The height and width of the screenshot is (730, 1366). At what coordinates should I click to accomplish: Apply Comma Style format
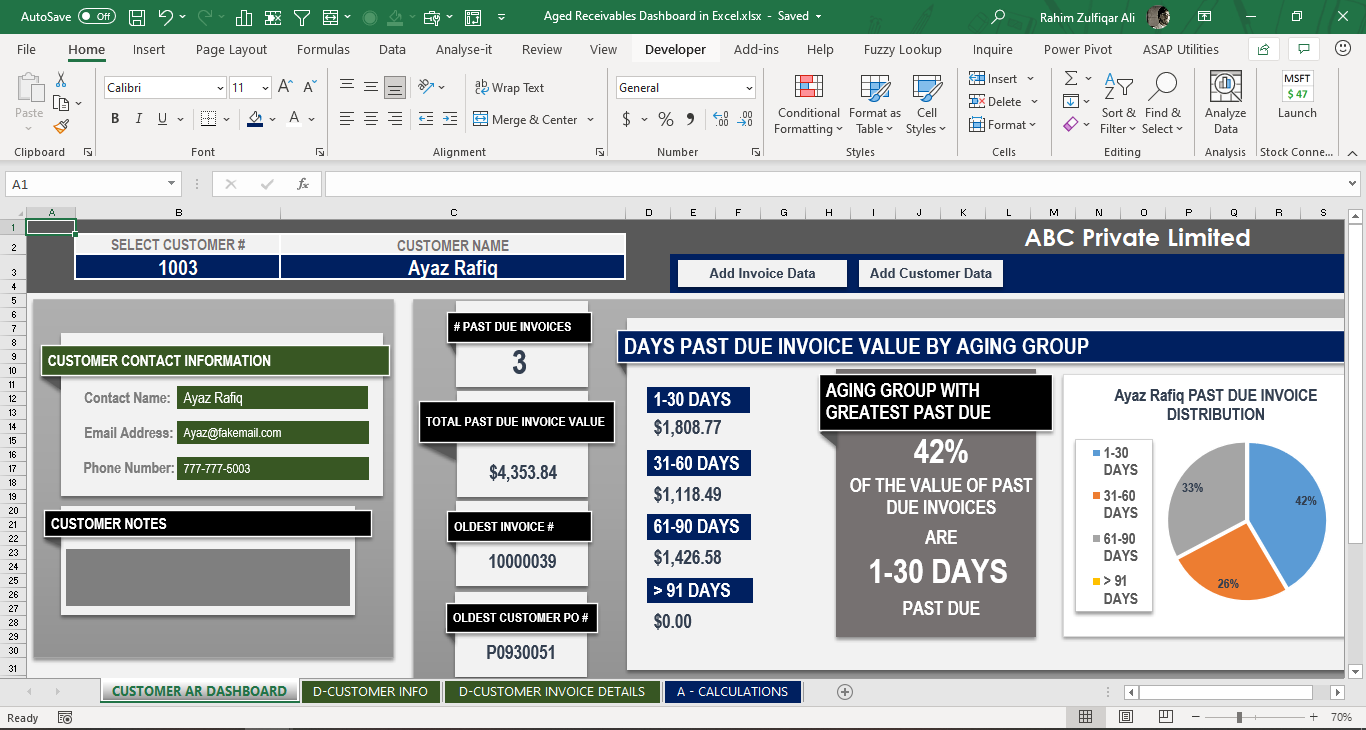[689, 119]
